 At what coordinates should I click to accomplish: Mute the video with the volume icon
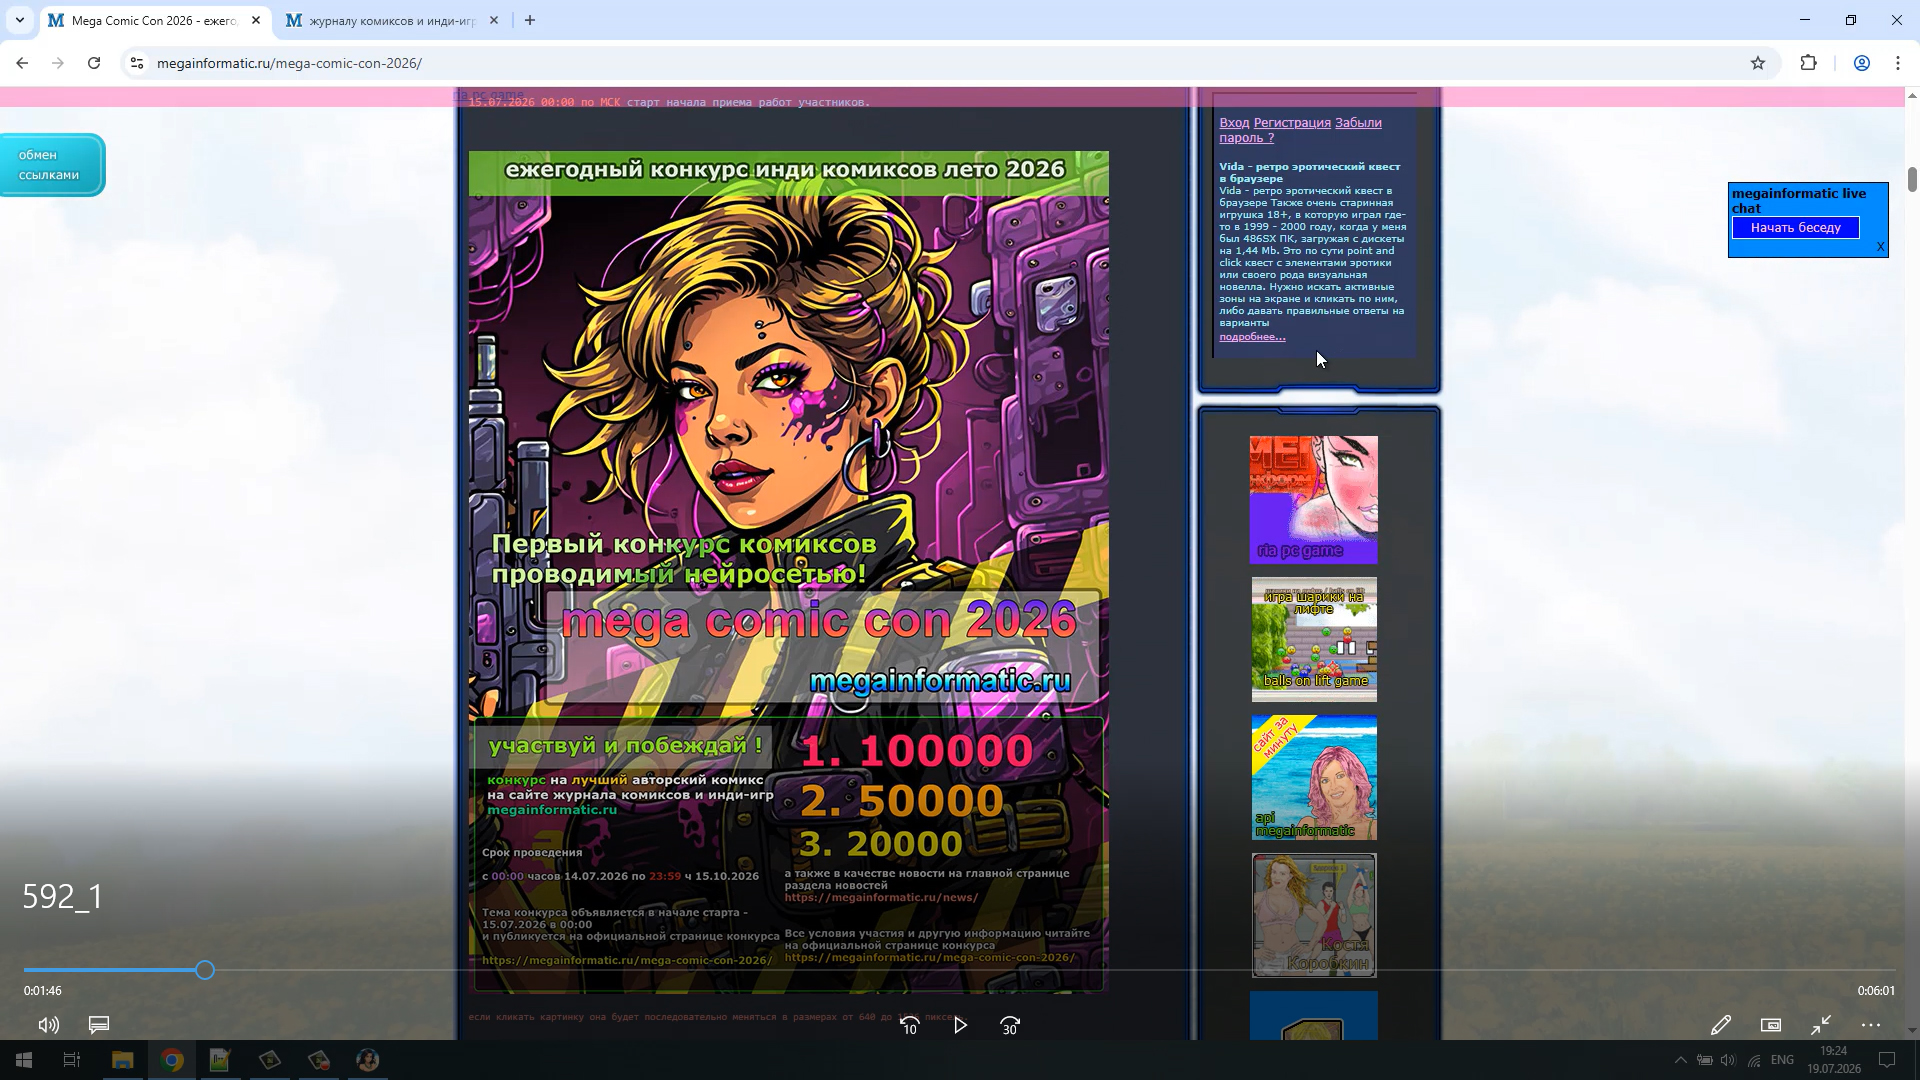coord(48,1025)
